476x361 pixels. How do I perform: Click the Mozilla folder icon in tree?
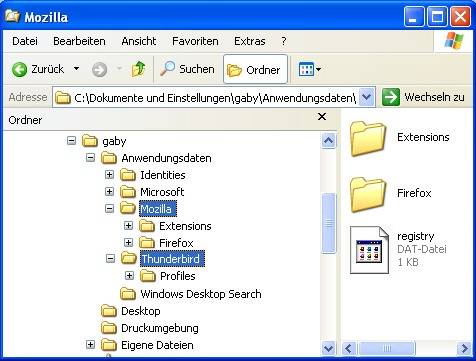tap(128, 209)
